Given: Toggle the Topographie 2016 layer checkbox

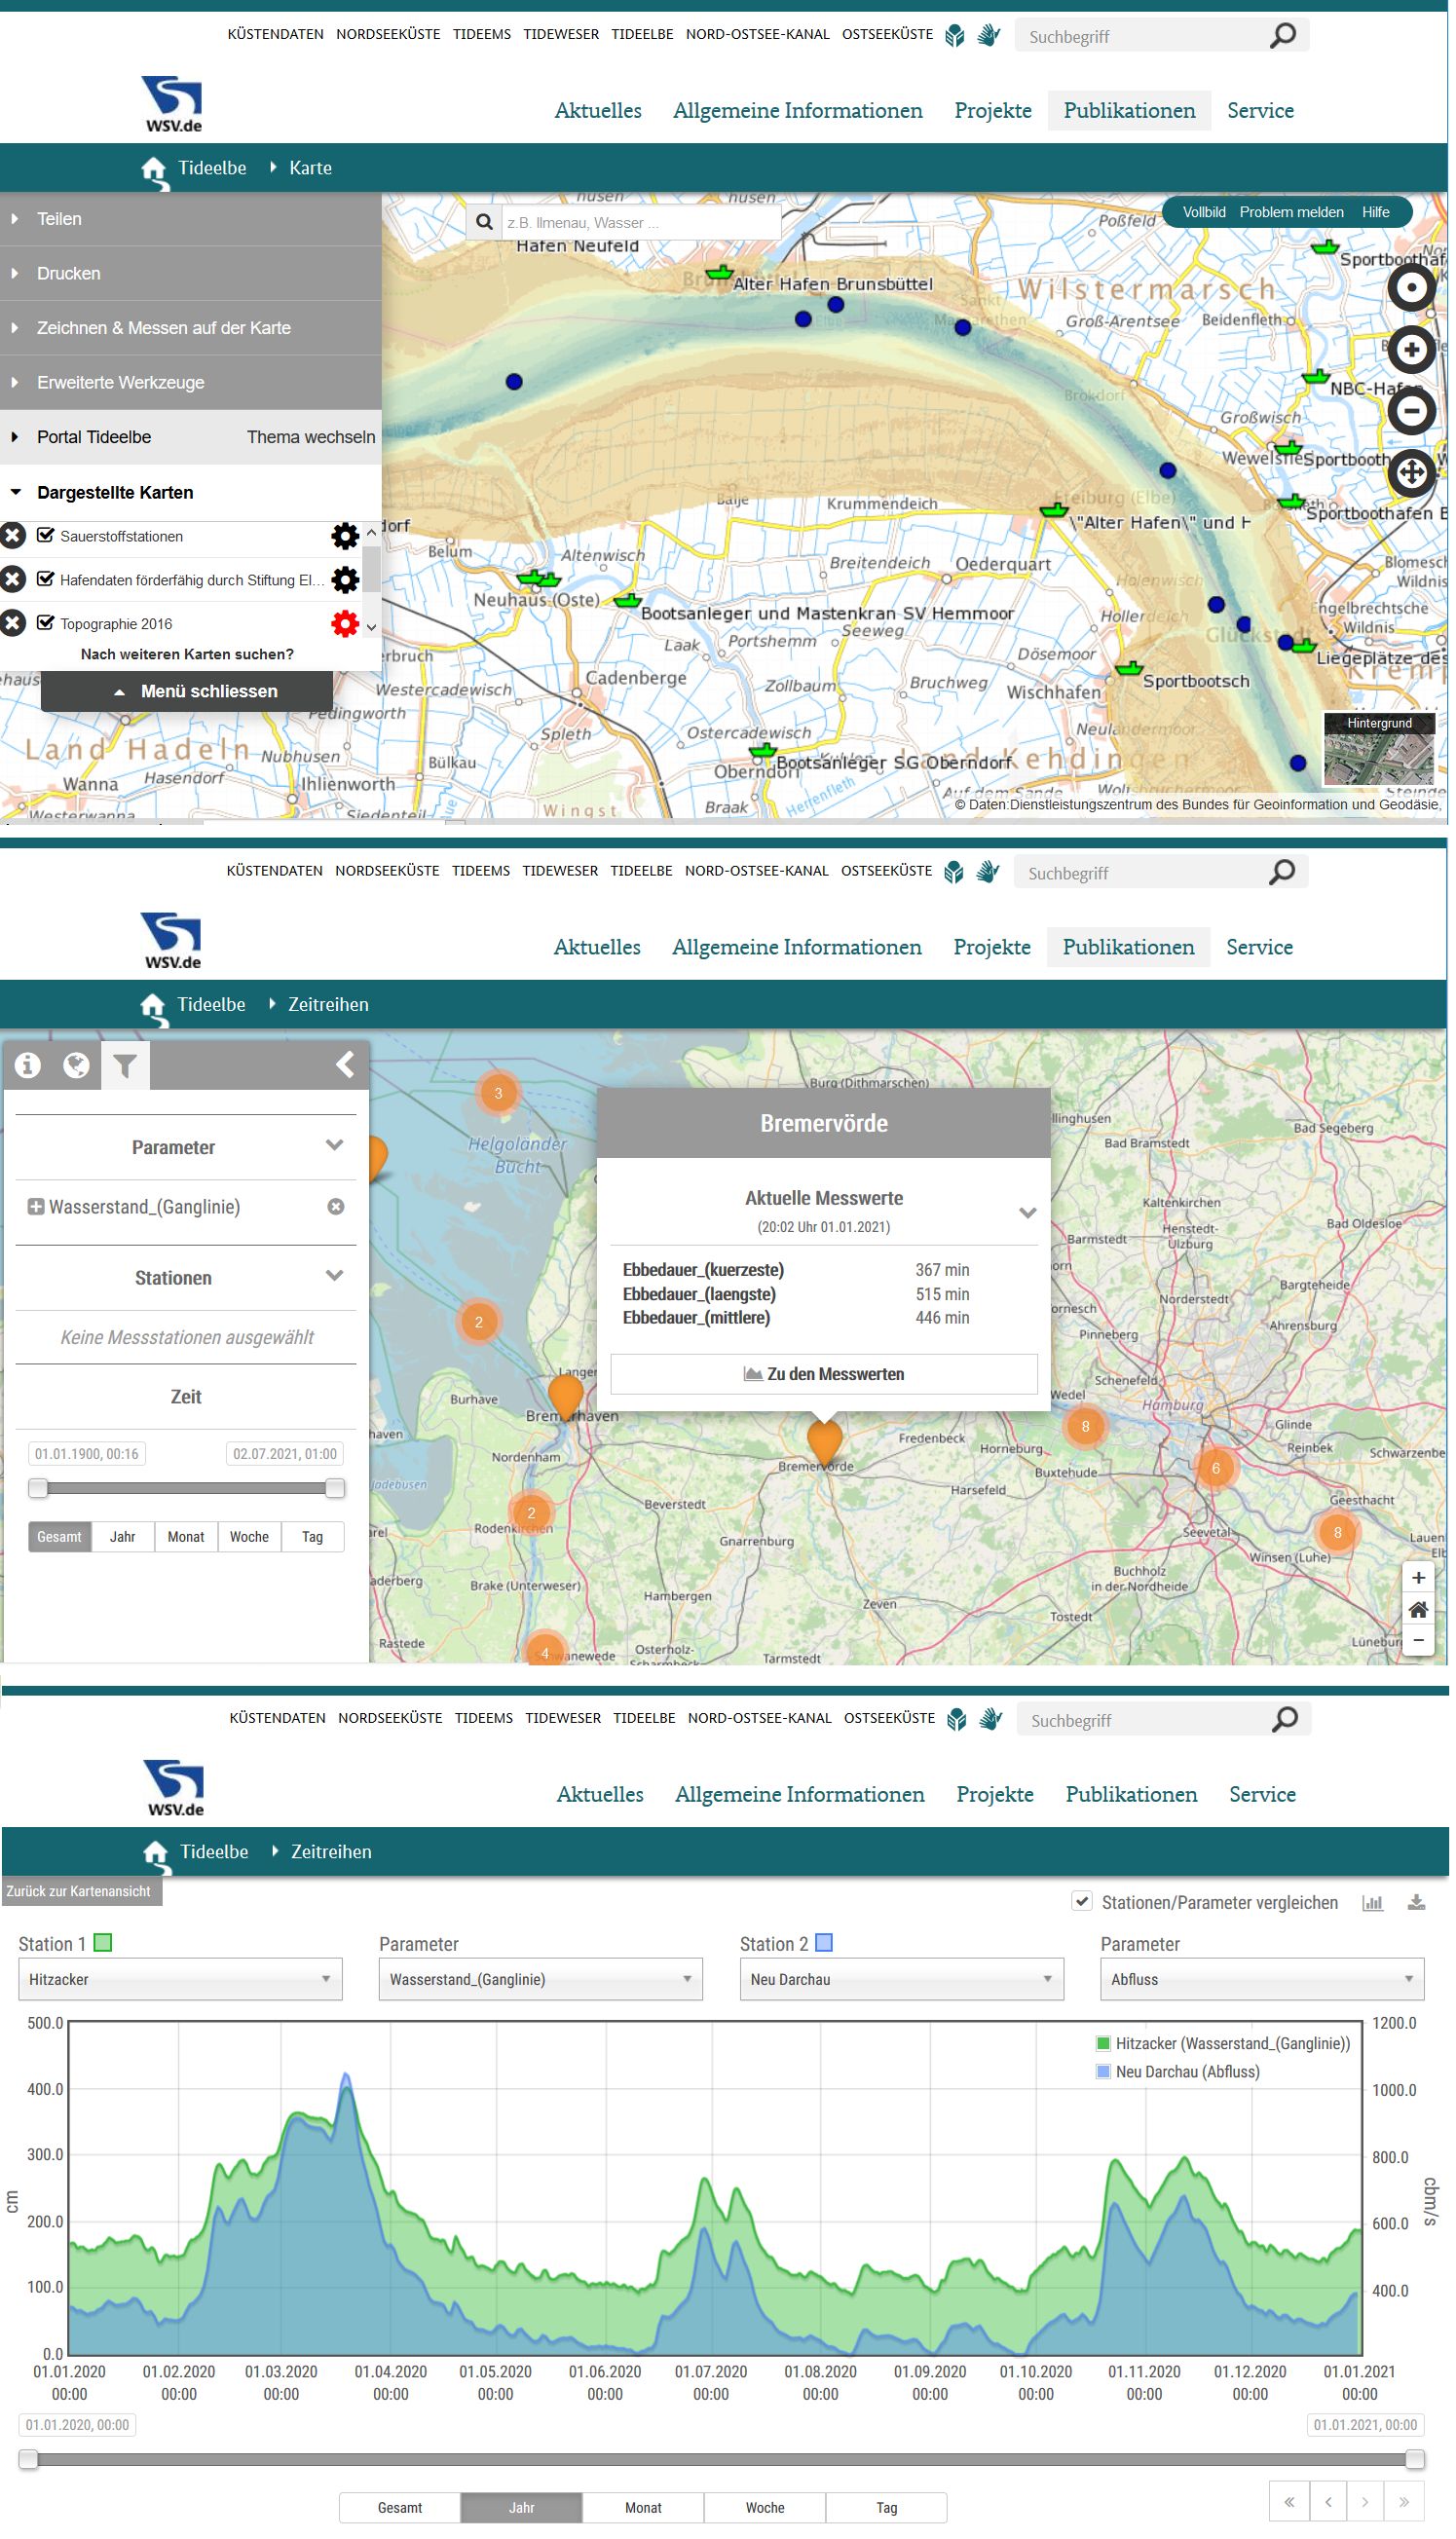Looking at the screenshot, I should coord(45,624).
